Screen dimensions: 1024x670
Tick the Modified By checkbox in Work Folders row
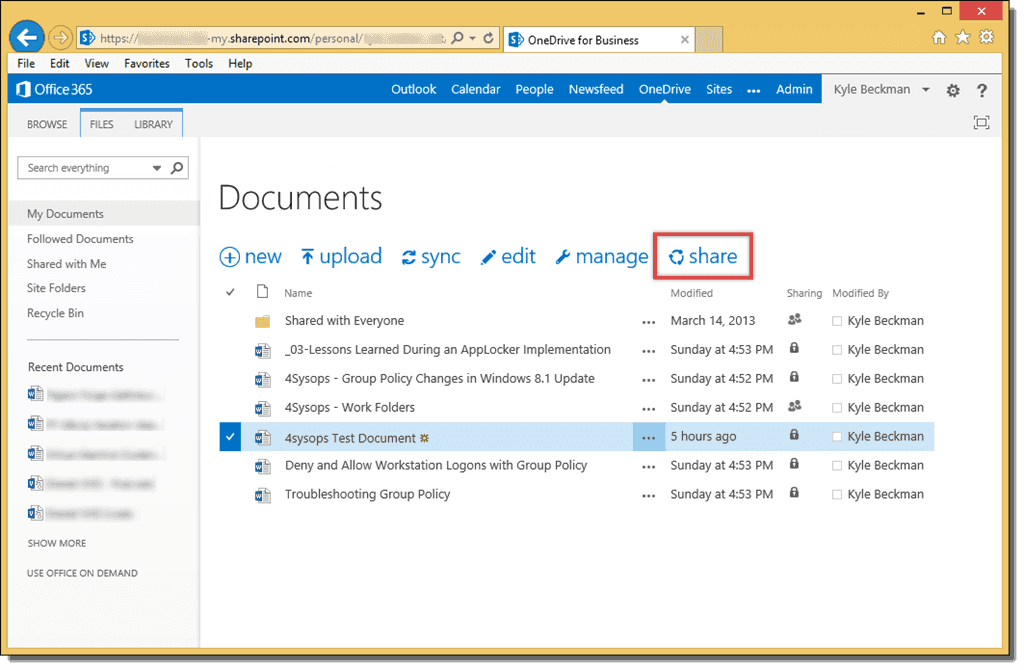pos(837,407)
